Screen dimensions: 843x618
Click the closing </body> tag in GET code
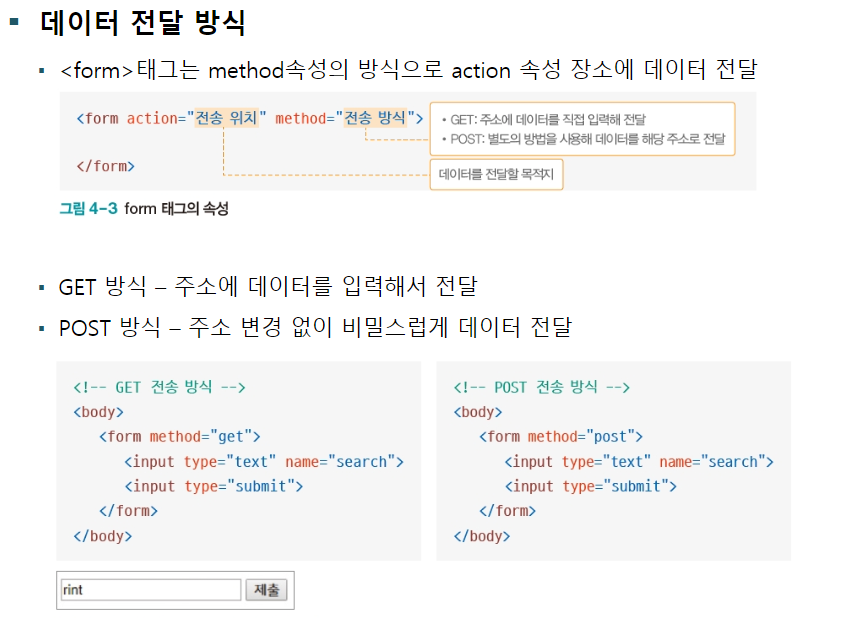pyautogui.click(x=103, y=536)
